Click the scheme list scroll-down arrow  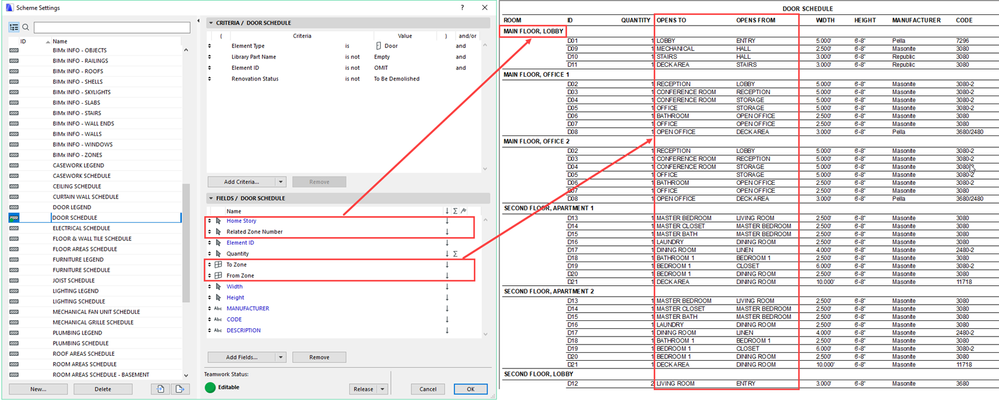click(186, 376)
